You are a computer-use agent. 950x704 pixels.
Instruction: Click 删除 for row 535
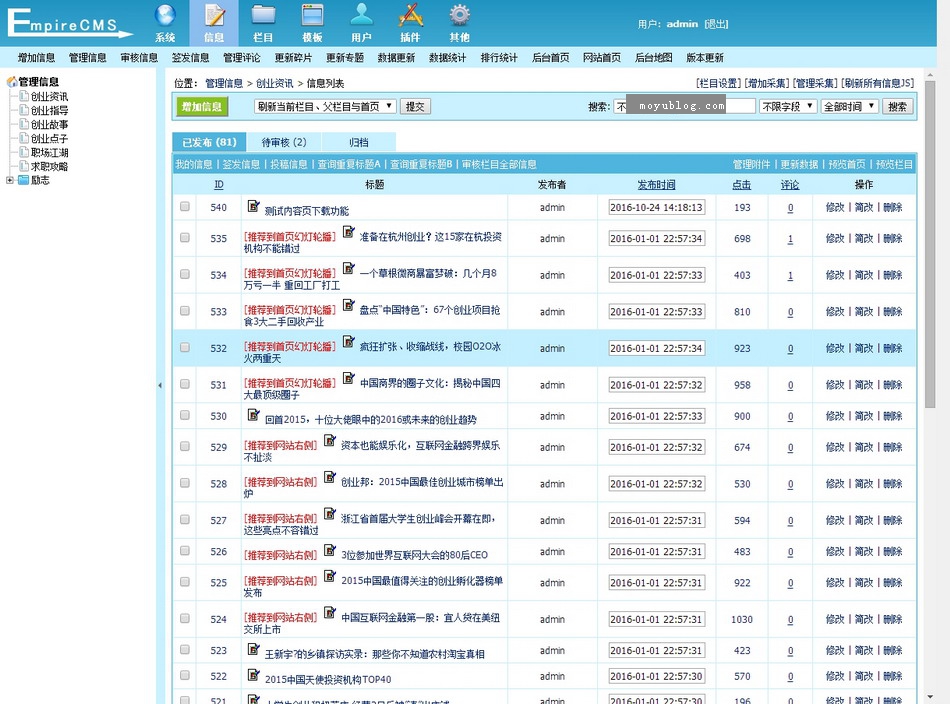tap(893, 238)
